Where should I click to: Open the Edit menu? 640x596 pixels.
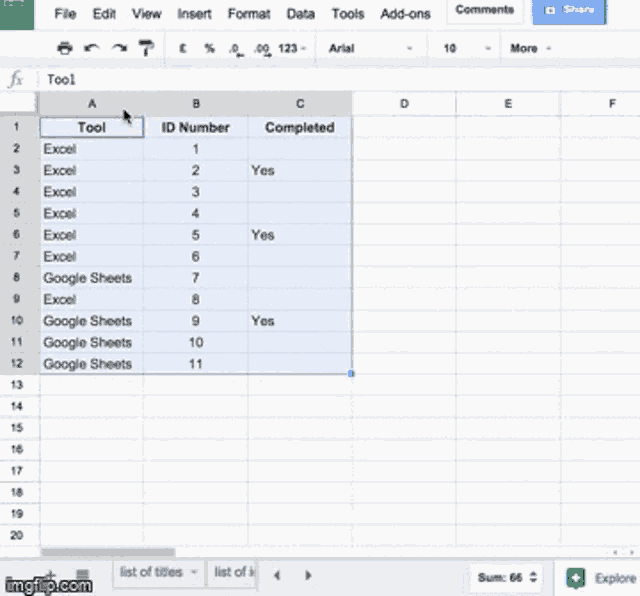[104, 14]
